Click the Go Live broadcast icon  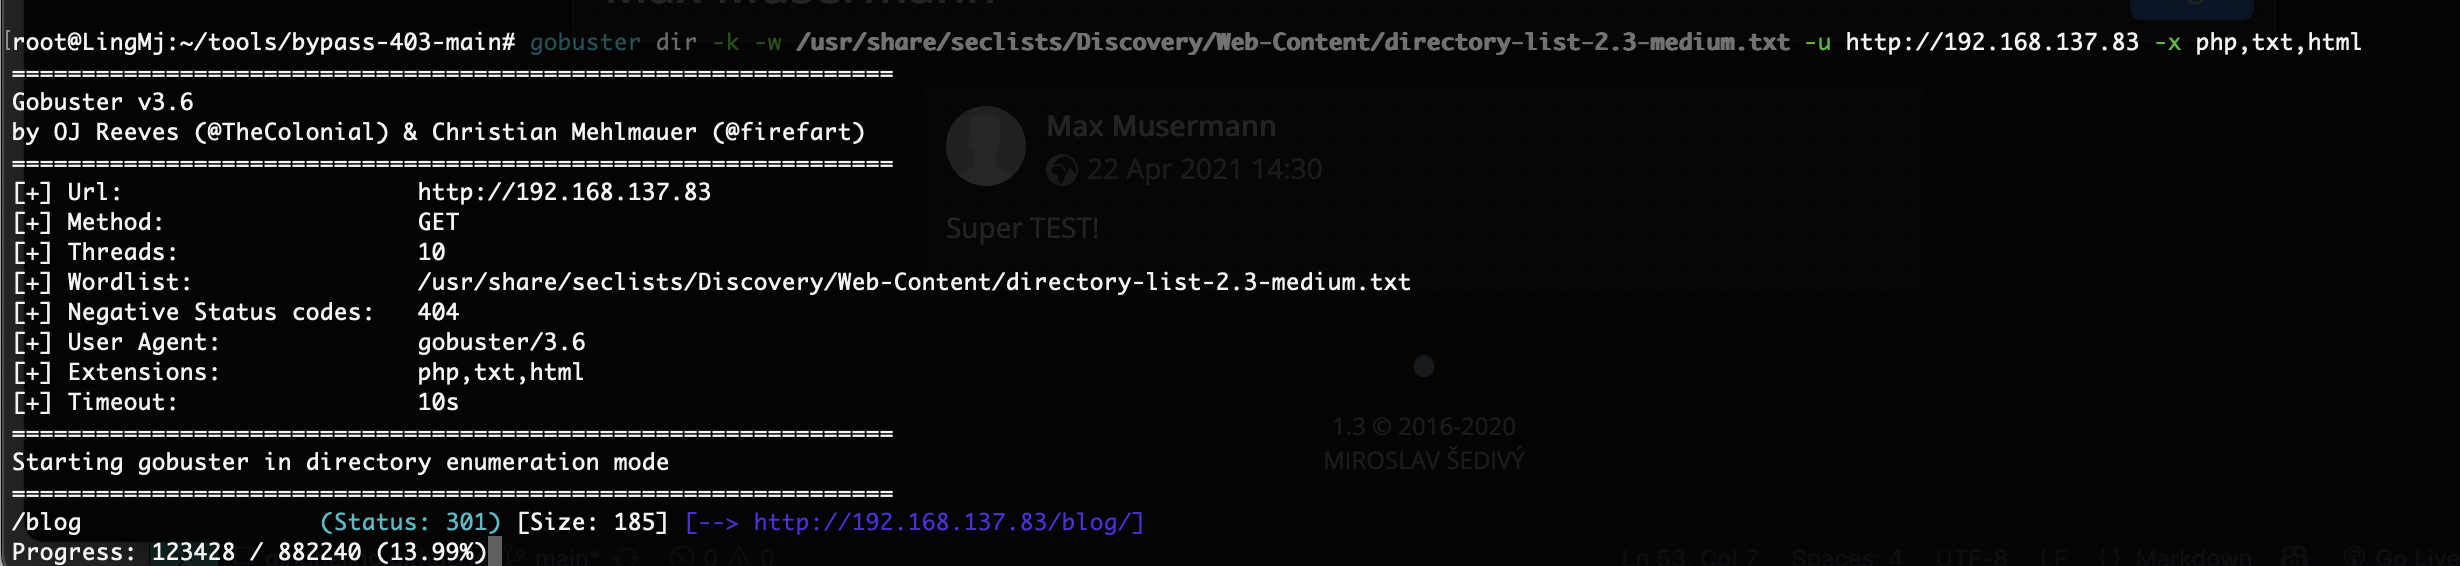[x=2354, y=558]
